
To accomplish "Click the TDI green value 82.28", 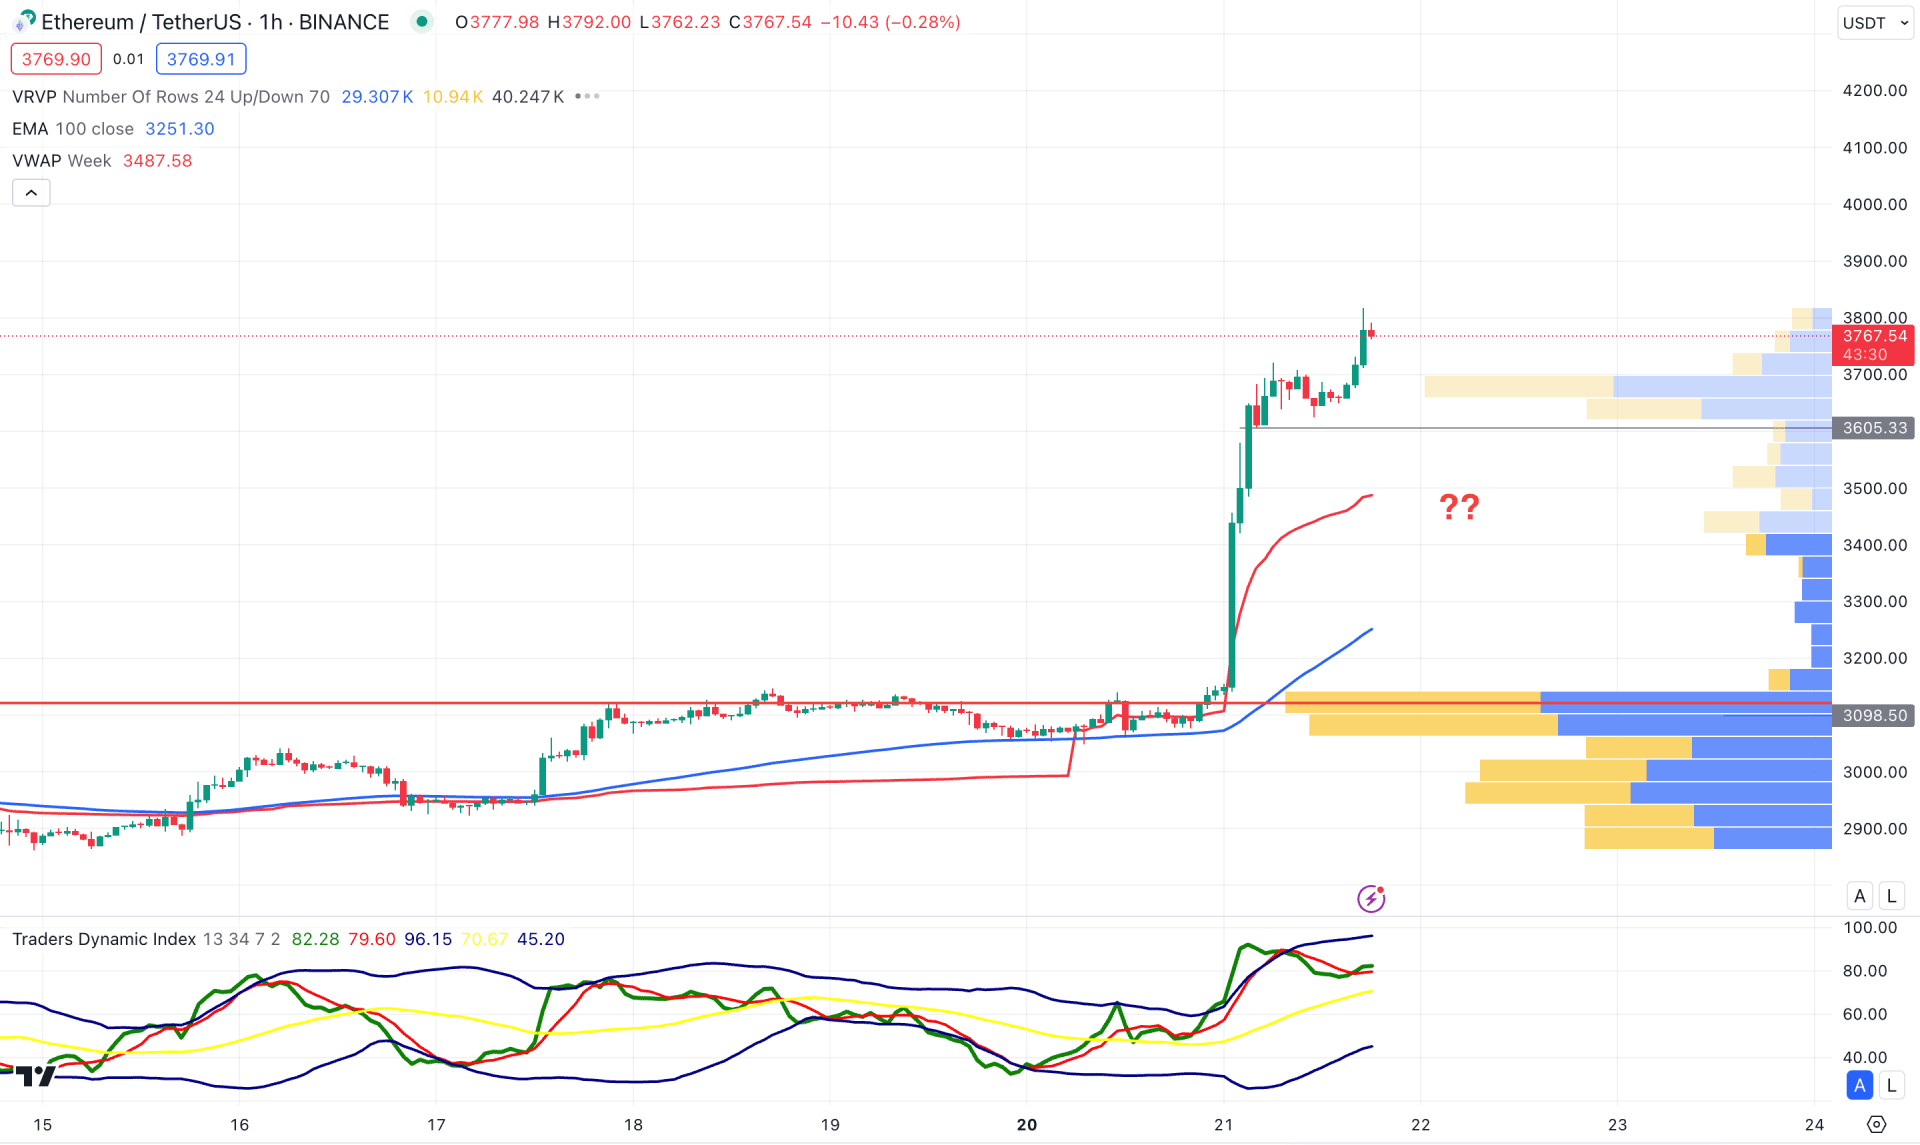I will pyautogui.click(x=315, y=939).
